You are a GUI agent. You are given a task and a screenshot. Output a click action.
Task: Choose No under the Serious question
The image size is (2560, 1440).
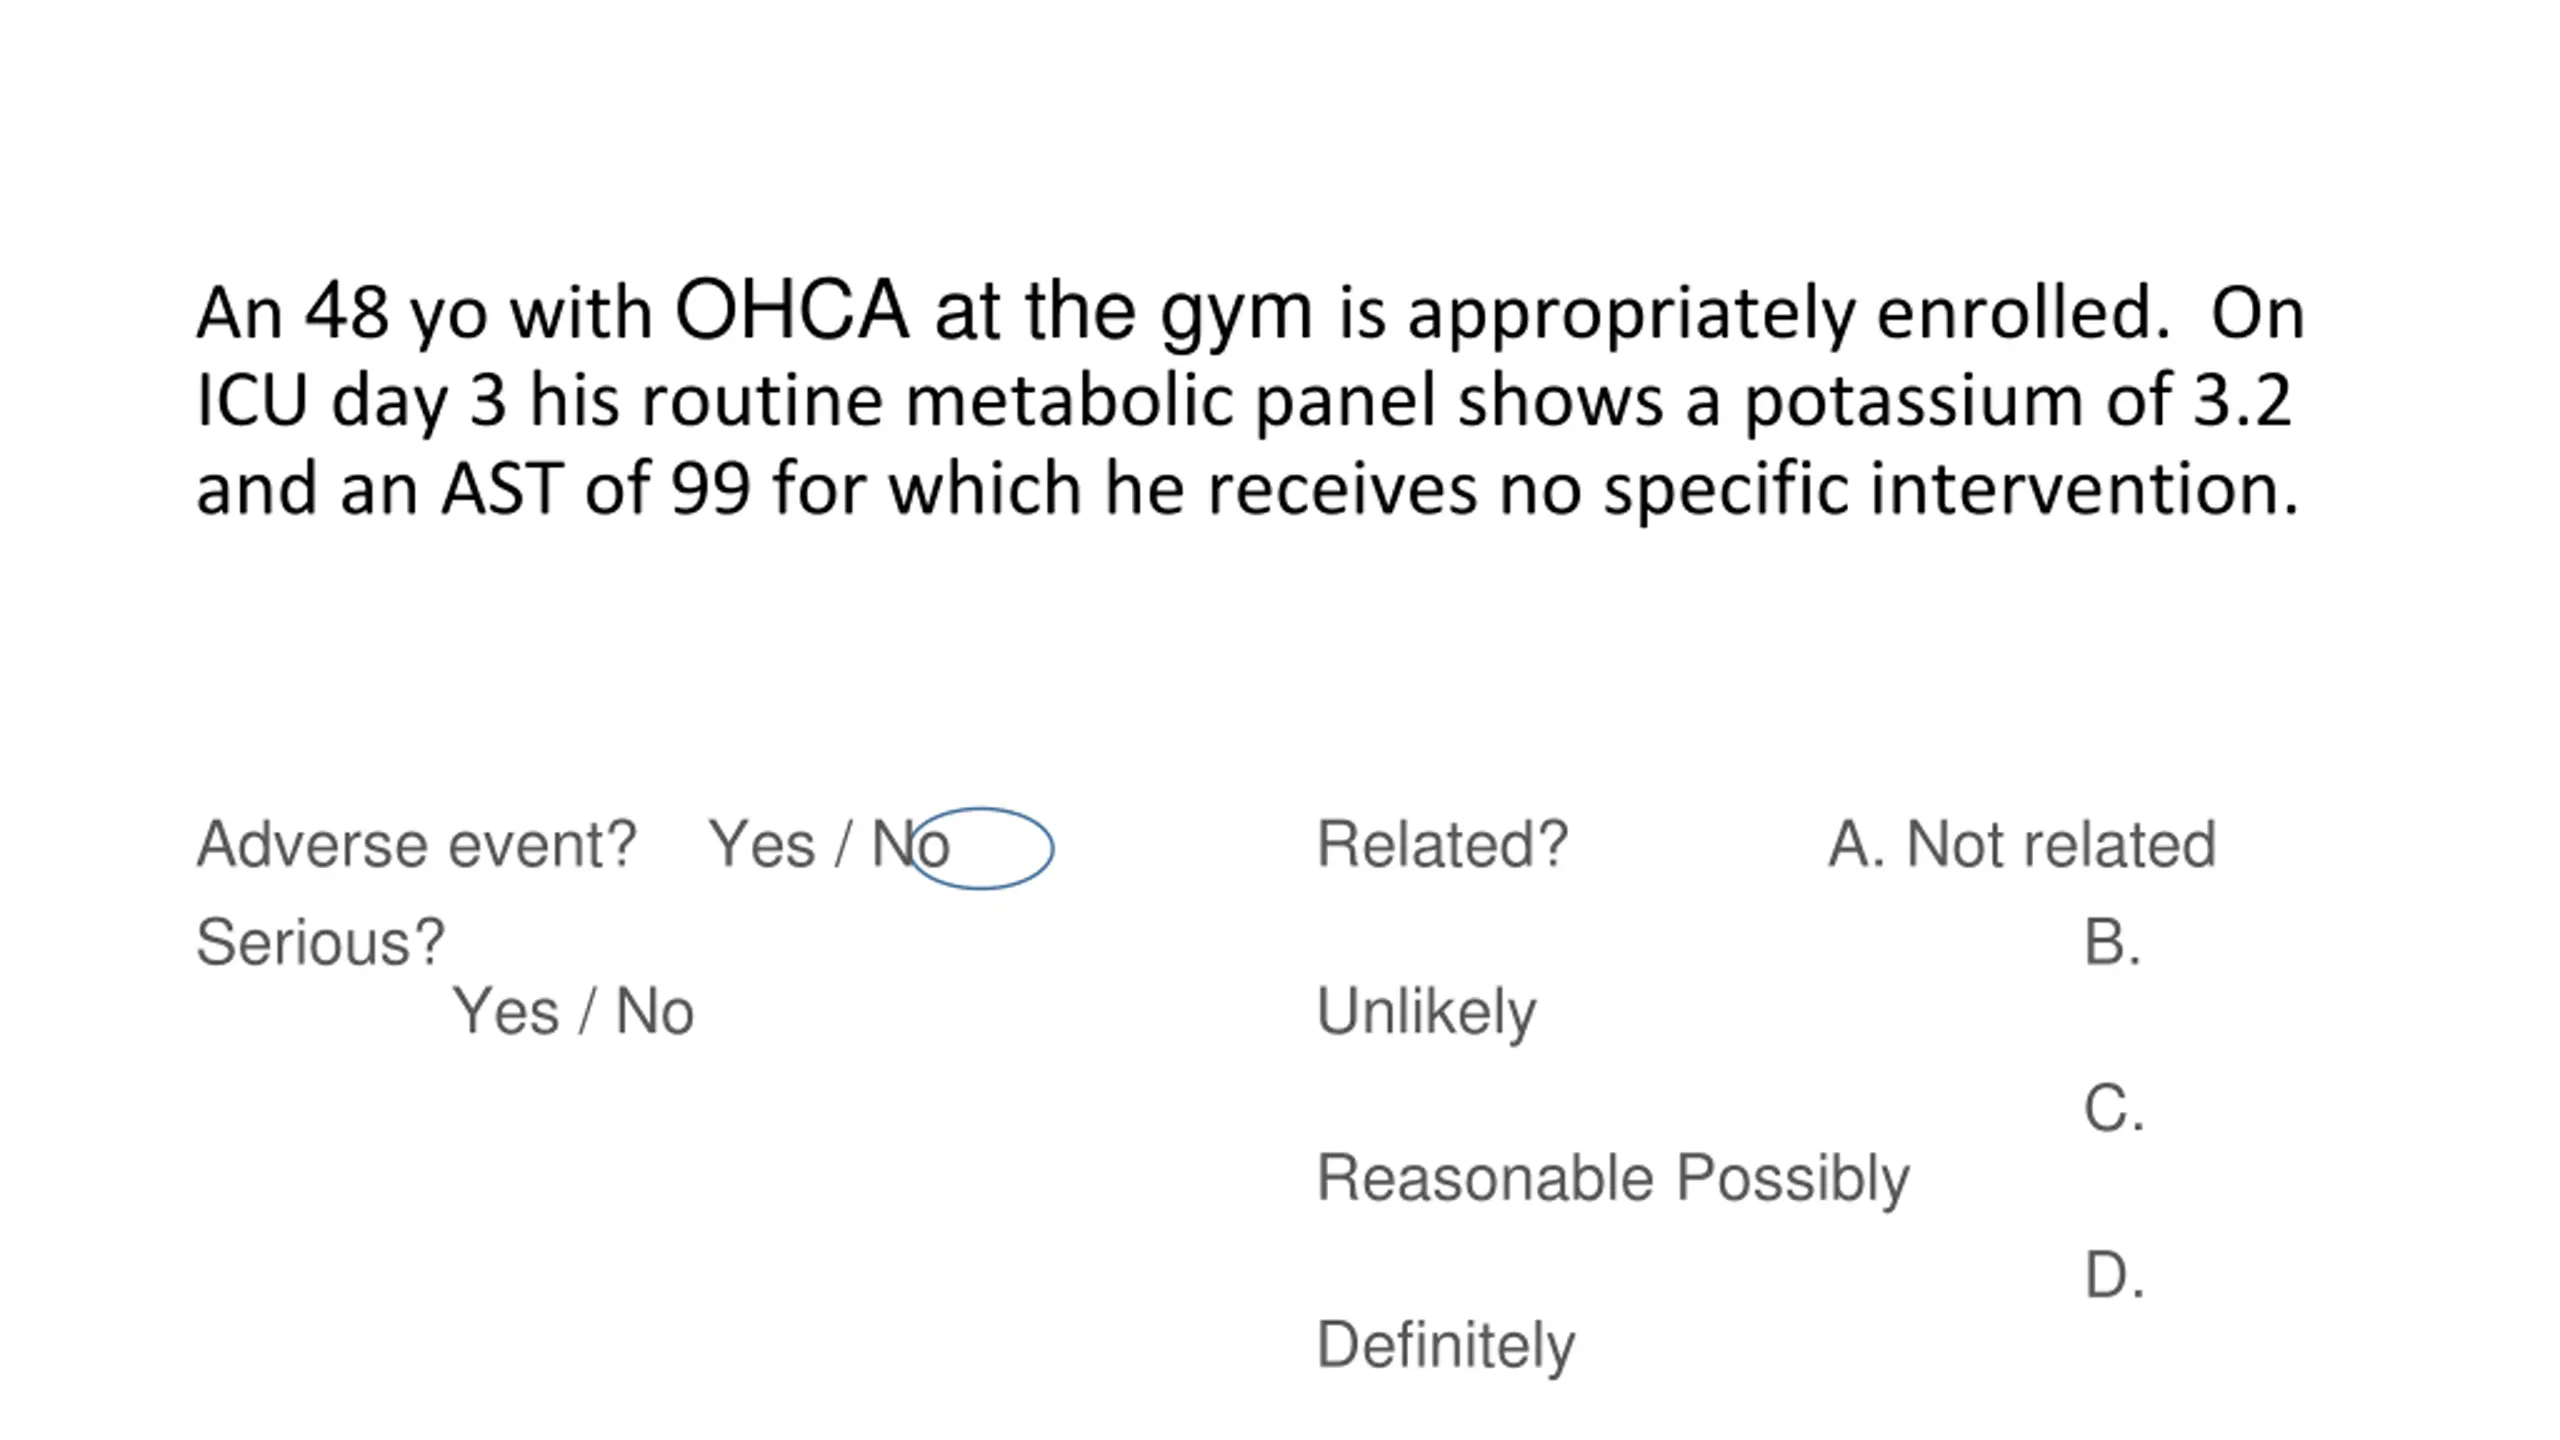pyautogui.click(x=655, y=1011)
